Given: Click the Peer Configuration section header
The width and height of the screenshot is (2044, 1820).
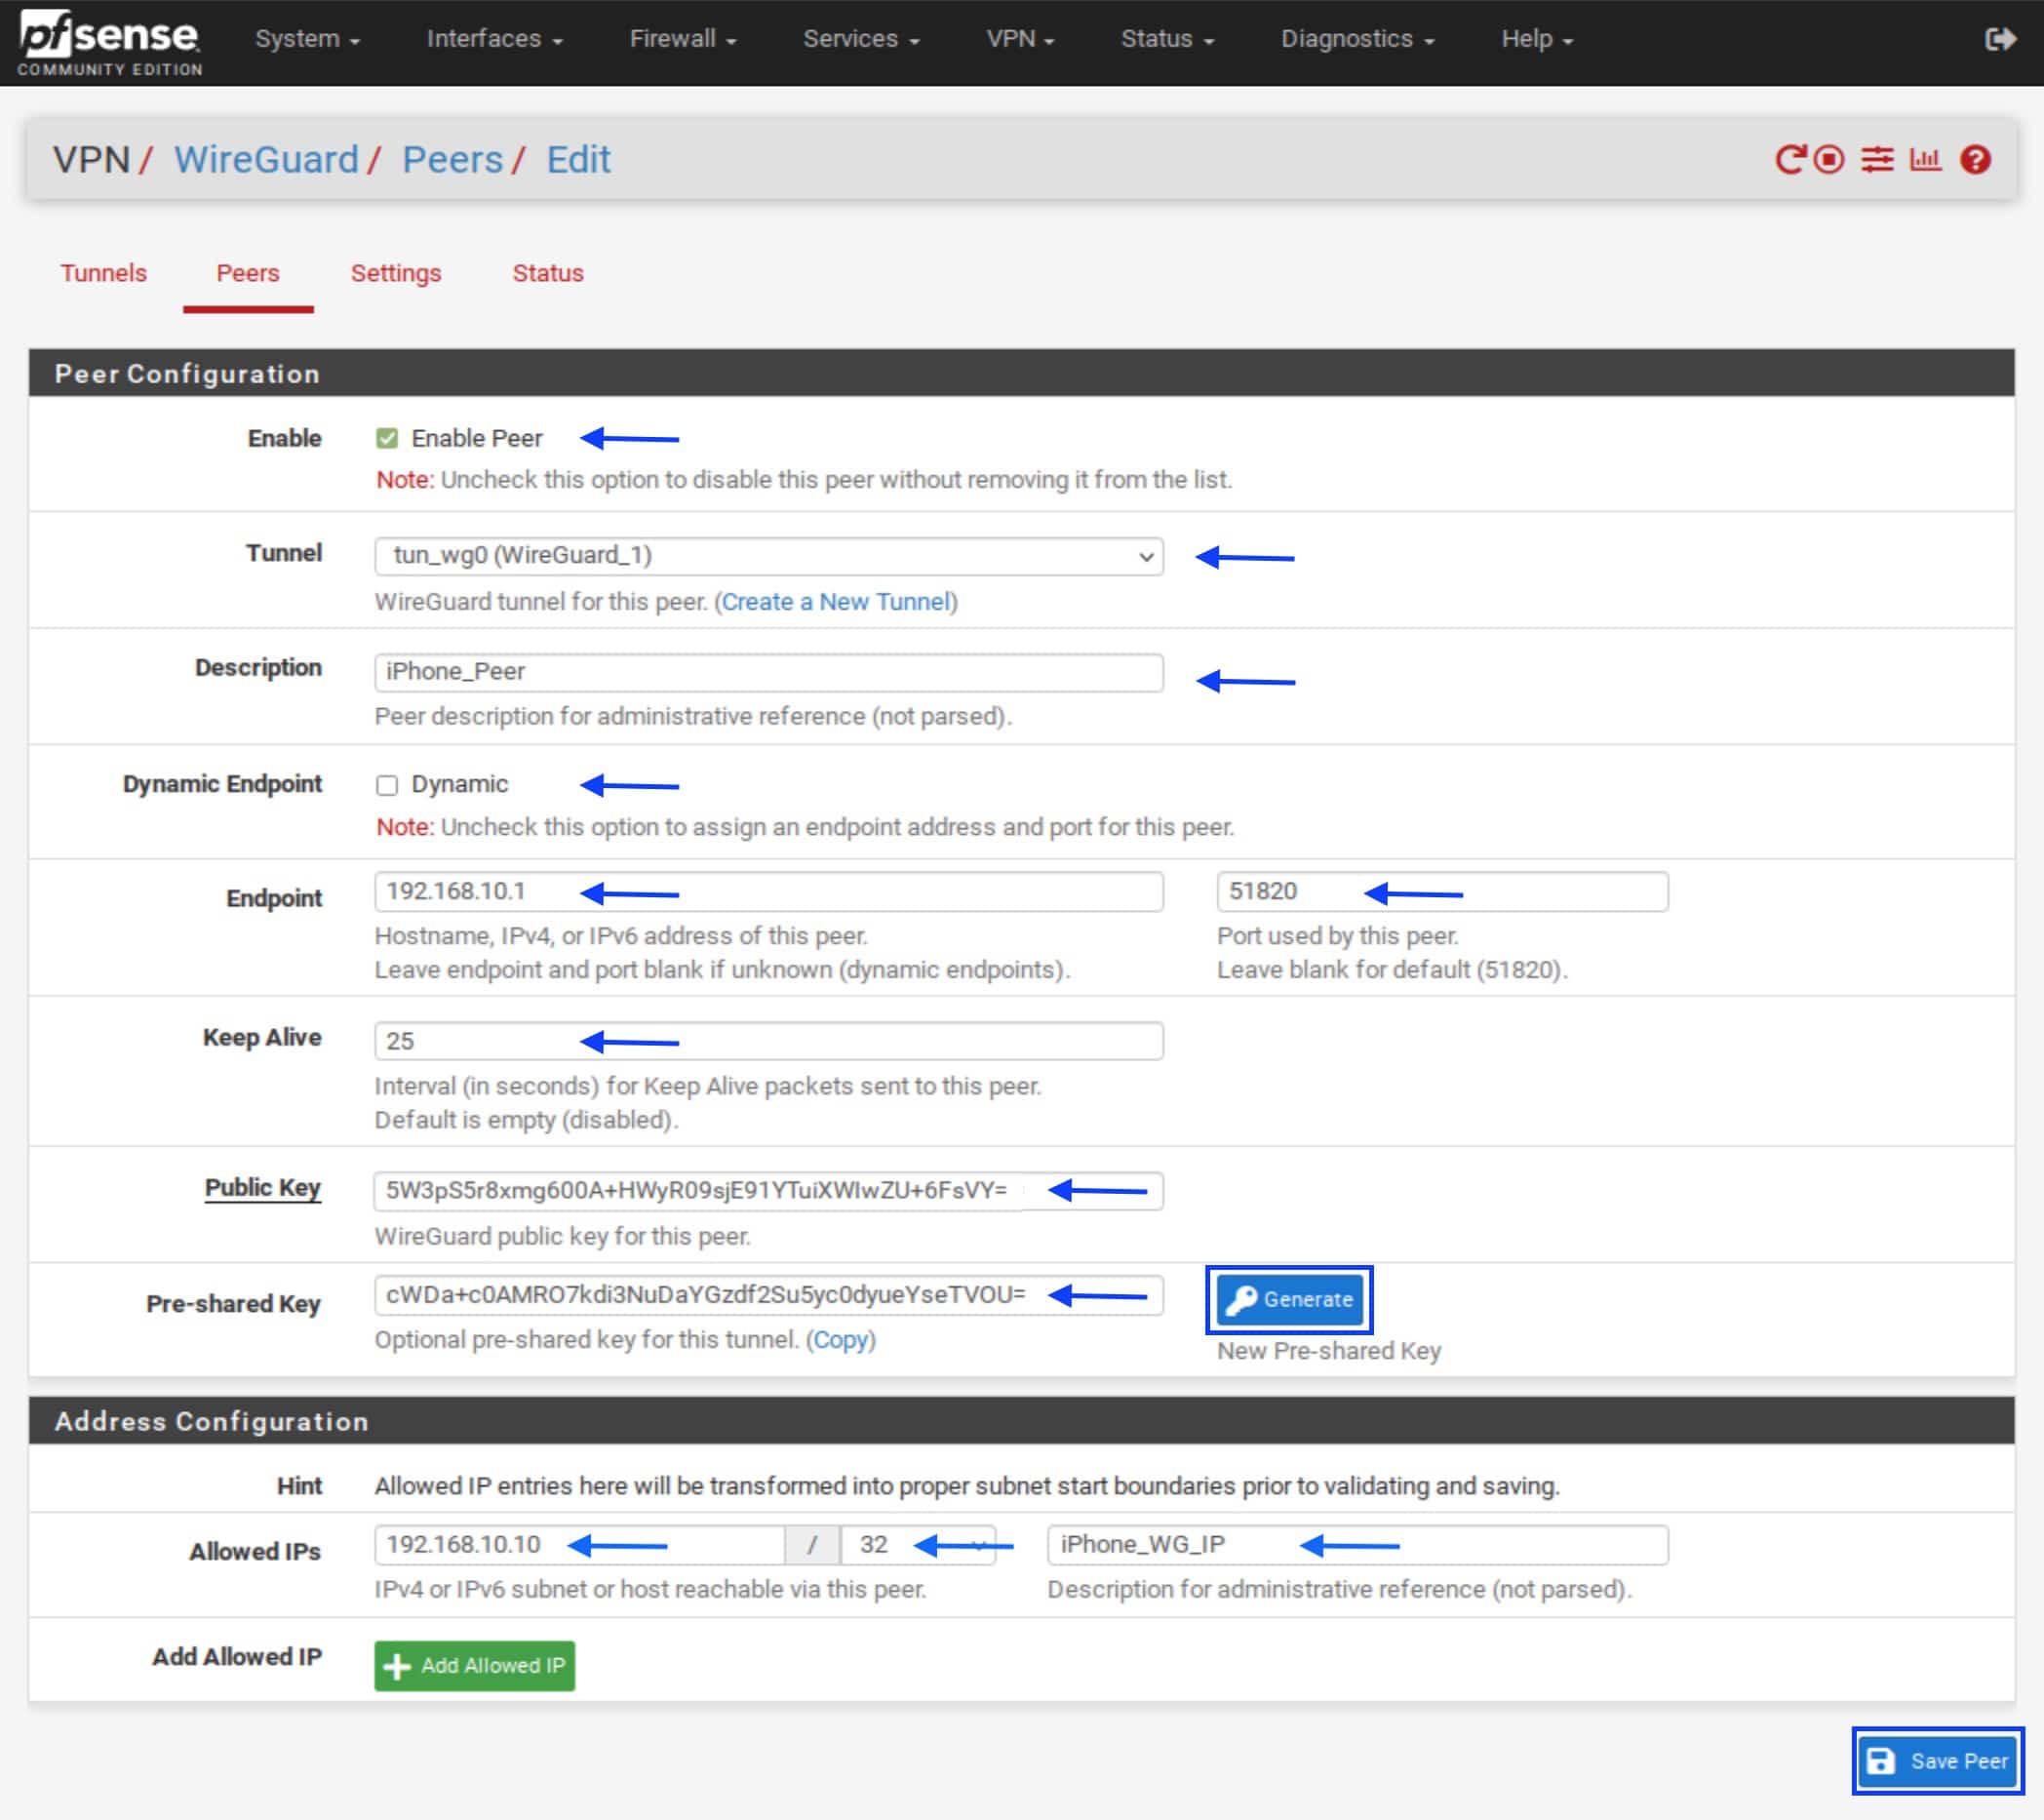Looking at the screenshot, I should tap(1021, 373).
